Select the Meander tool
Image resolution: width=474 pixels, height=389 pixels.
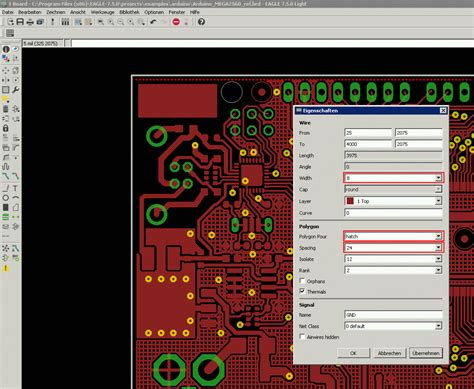6,166
